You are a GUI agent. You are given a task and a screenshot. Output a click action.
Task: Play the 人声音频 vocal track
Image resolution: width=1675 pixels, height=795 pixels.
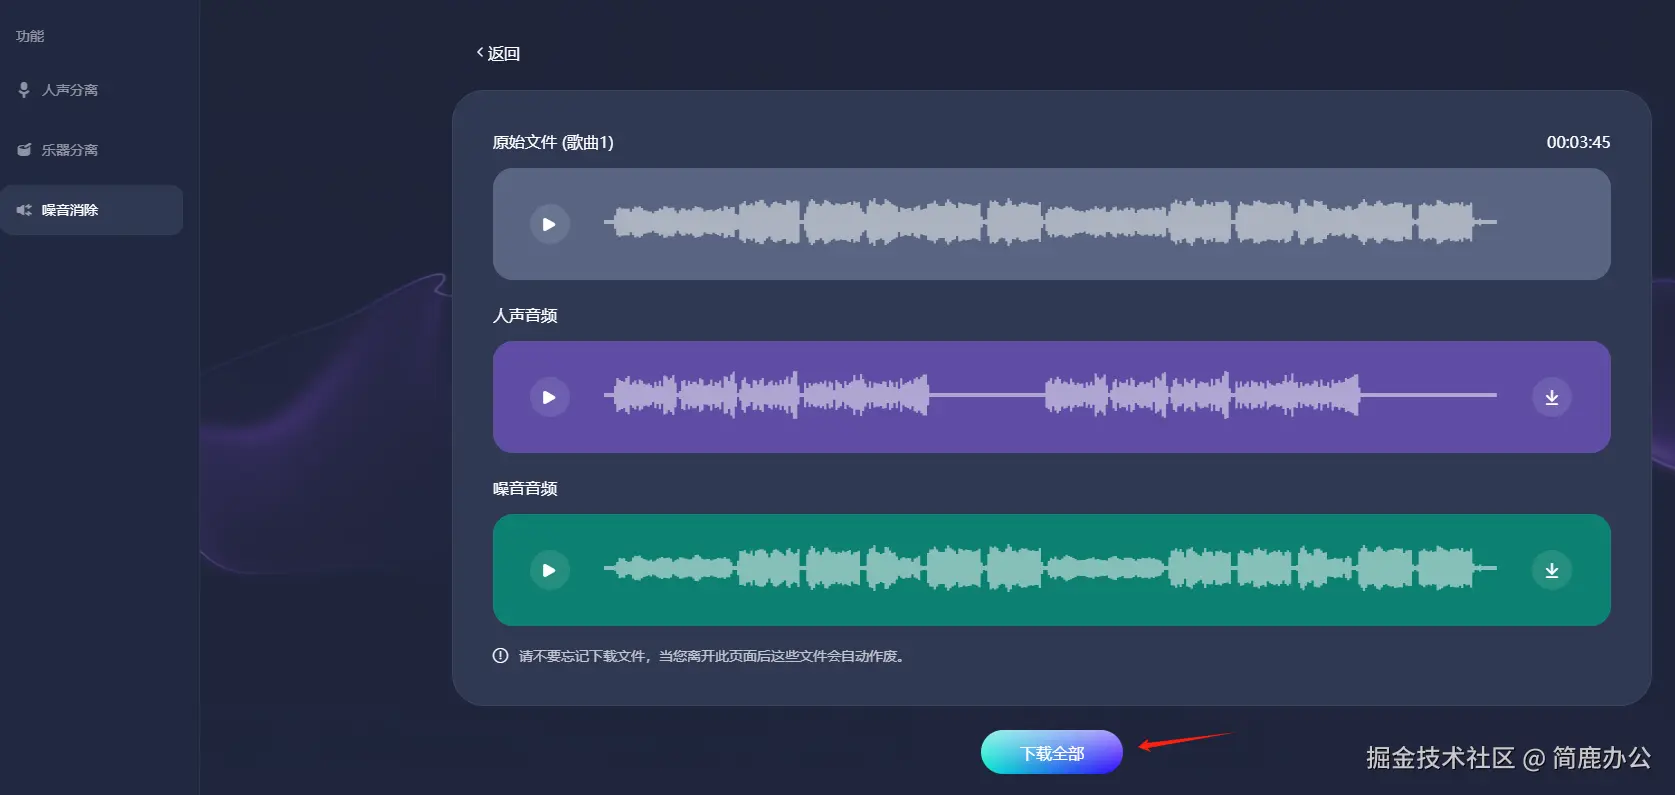tap(549, 397)
